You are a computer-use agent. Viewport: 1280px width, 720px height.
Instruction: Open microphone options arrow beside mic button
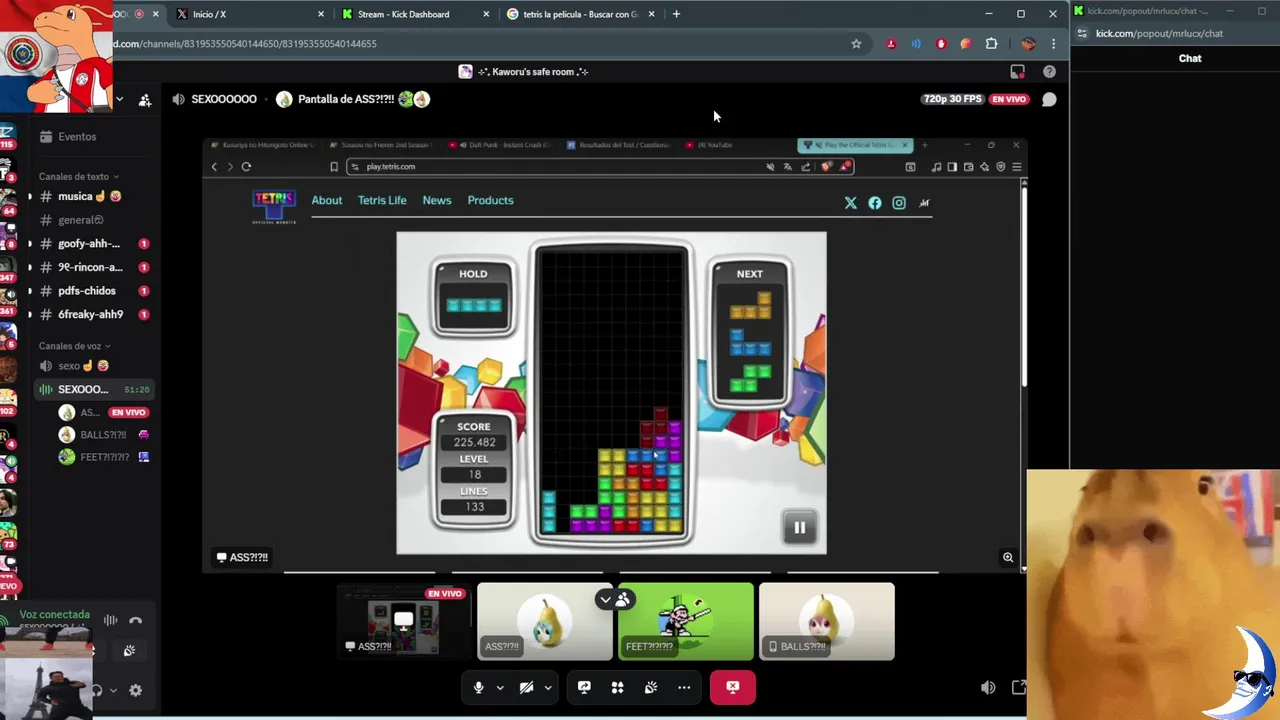(x=499, y=688)
